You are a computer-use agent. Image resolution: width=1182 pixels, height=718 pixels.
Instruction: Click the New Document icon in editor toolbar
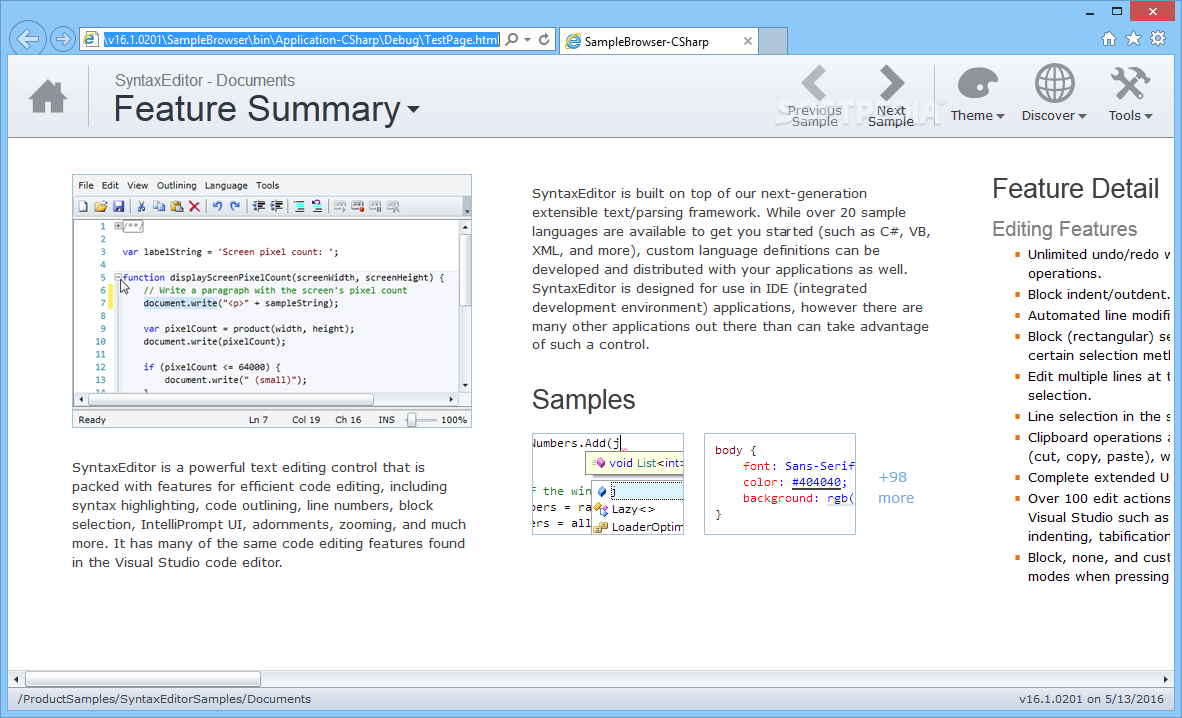click(83, 207)
